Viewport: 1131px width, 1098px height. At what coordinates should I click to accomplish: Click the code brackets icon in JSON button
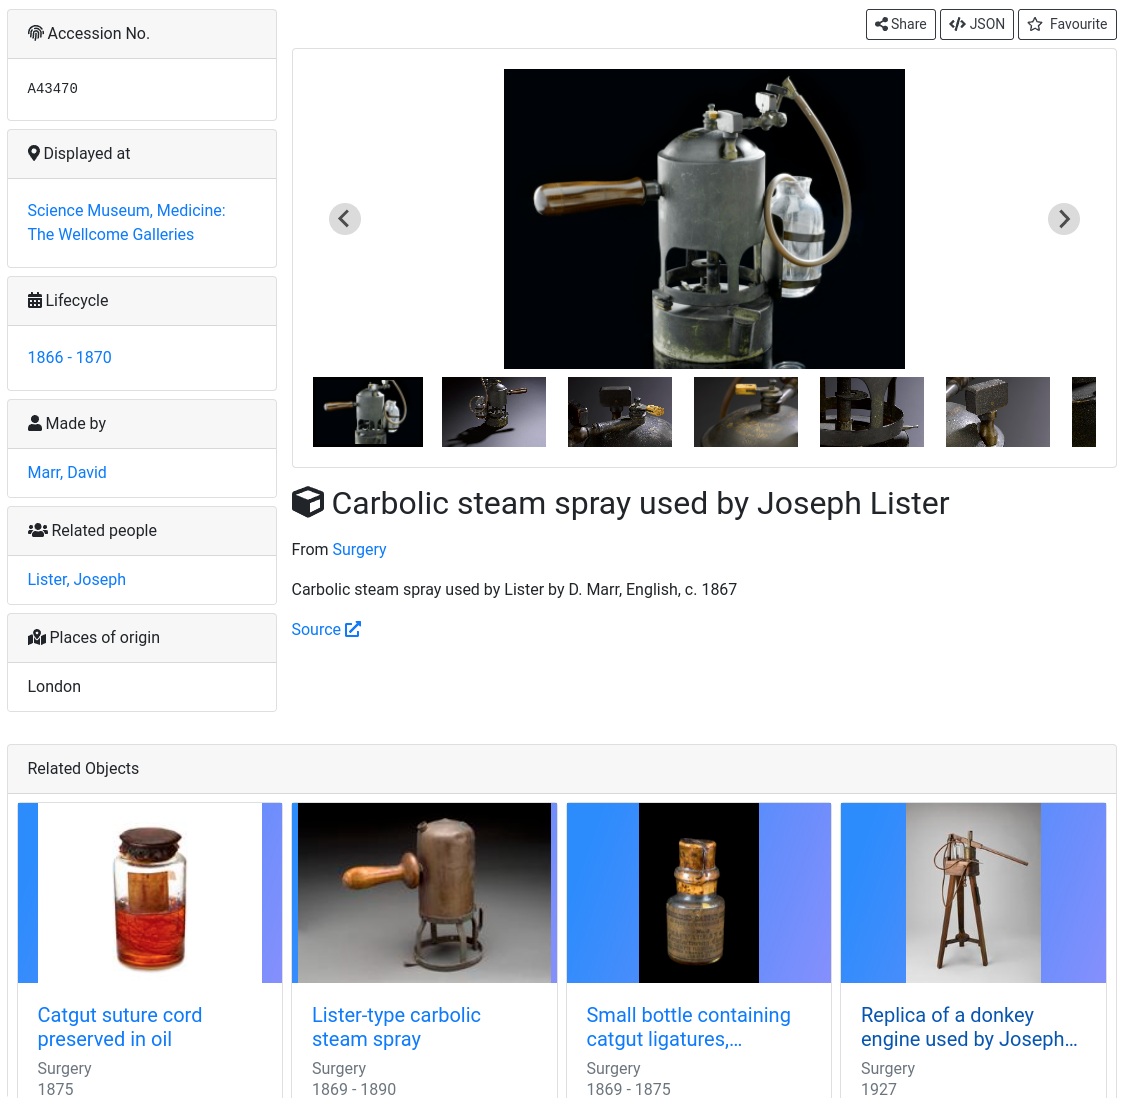point(957,25)
